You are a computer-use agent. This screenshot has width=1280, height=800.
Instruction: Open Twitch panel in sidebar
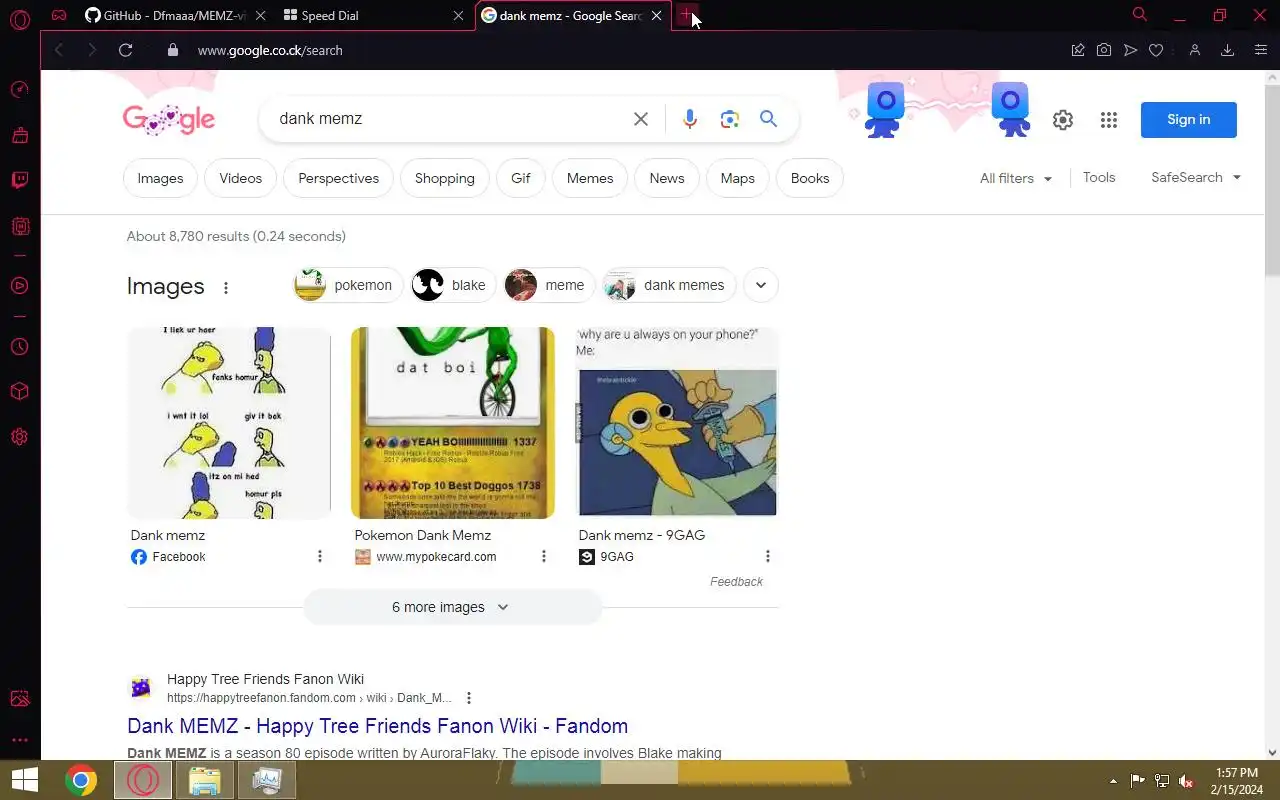click(x=19, y=181)
